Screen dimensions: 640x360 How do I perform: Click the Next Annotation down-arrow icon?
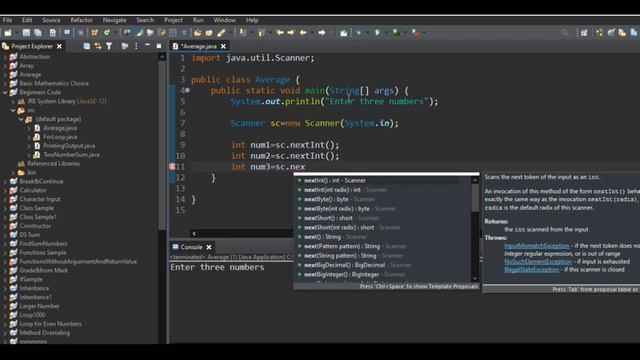242,33
